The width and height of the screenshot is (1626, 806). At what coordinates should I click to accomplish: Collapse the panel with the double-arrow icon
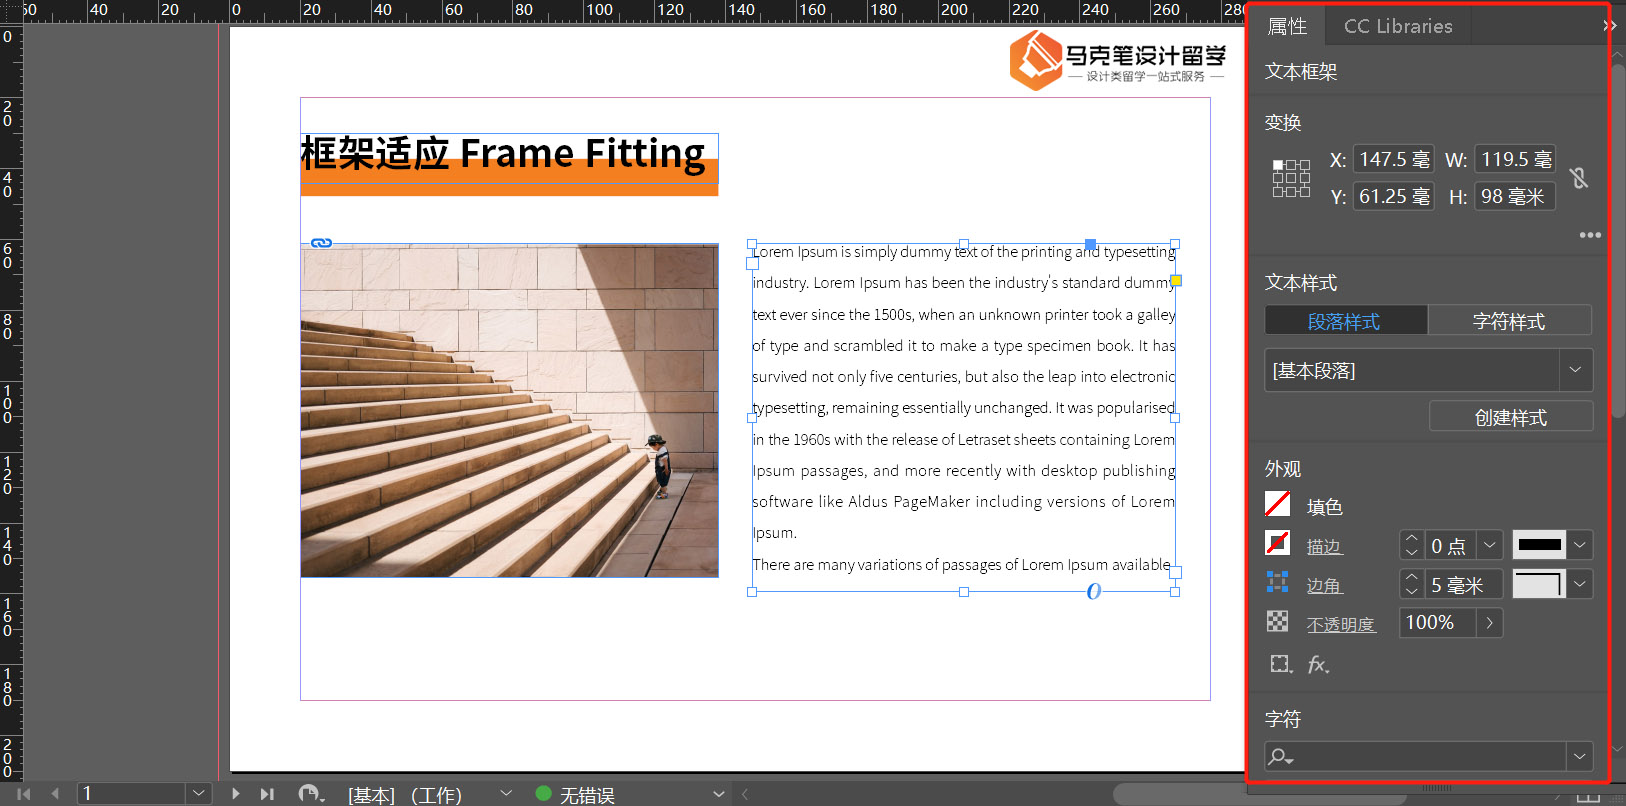[x=1609, y=25]
